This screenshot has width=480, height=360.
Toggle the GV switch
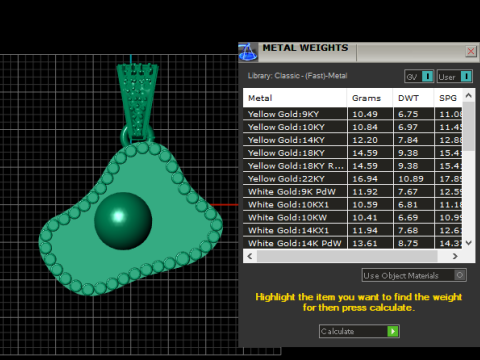419,76
